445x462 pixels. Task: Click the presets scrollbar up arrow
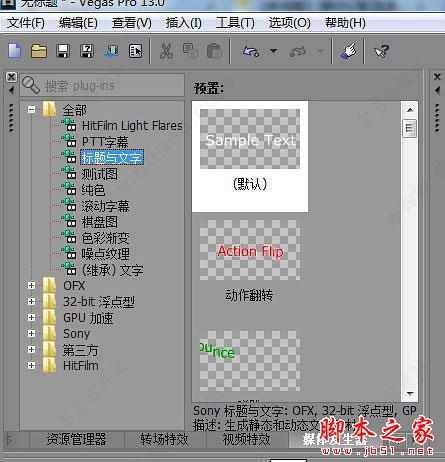coord(410,109)
